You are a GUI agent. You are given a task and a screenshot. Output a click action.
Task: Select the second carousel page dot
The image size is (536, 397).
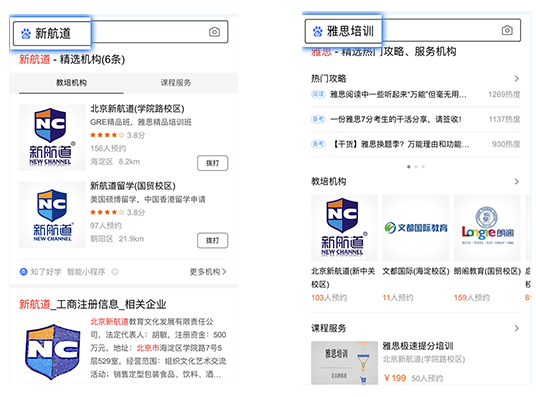416,167
